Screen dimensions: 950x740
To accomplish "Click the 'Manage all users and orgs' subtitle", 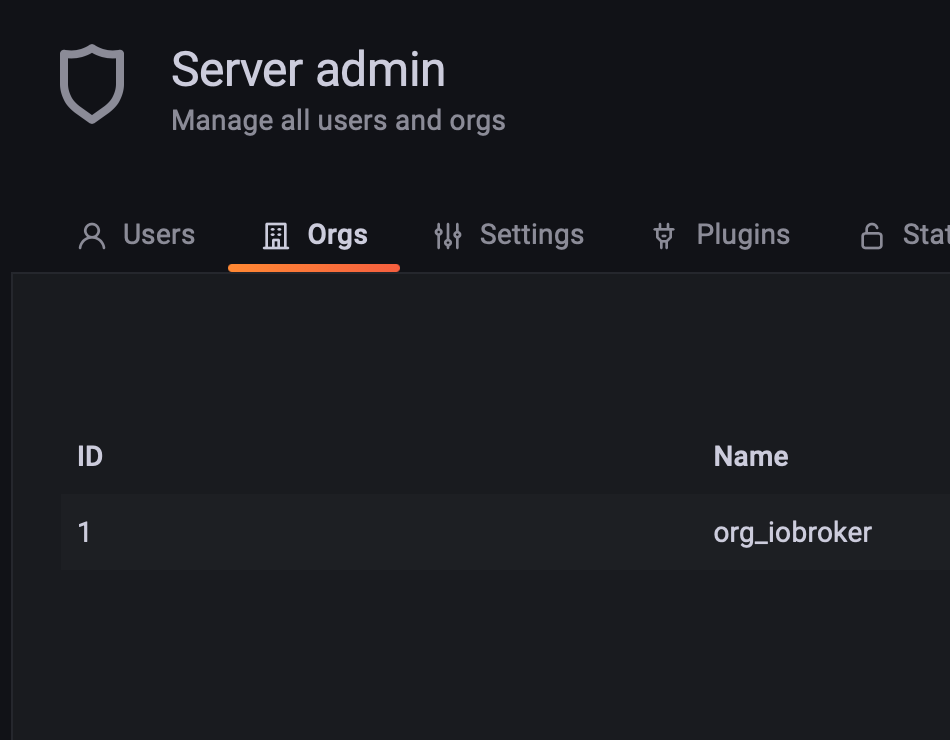I will (x=339, y=121).
